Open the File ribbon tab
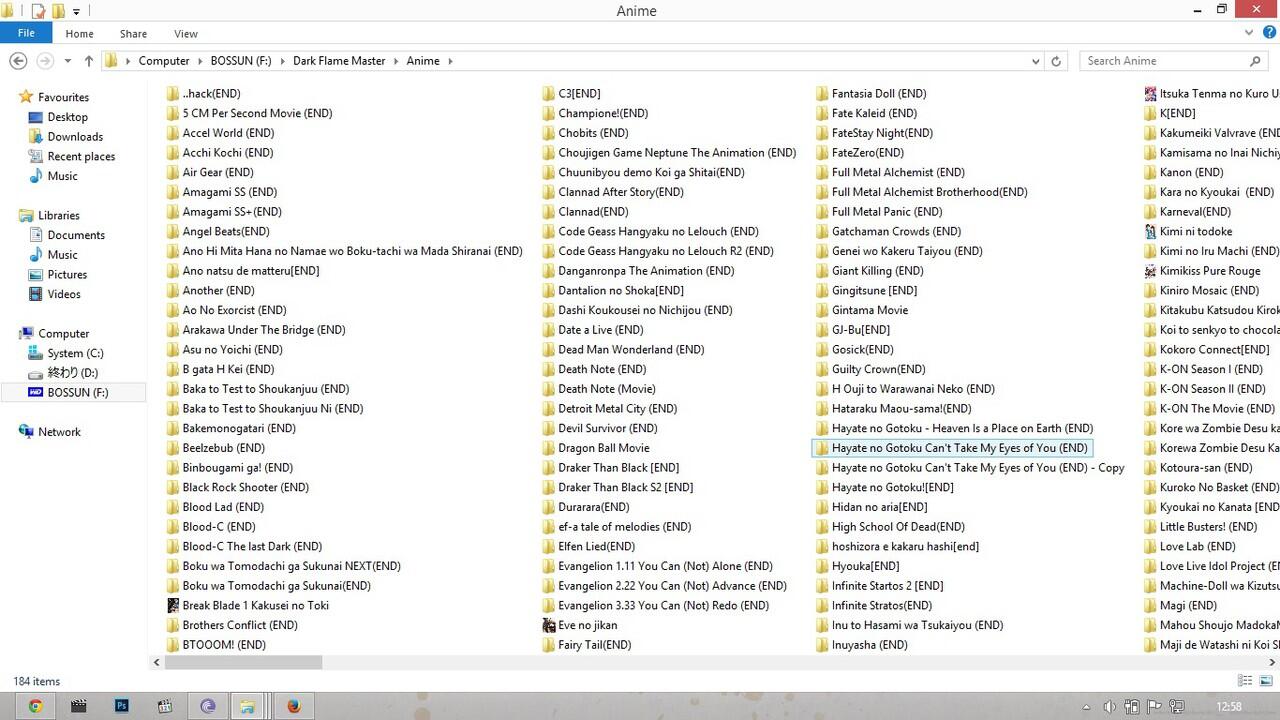 25,33
